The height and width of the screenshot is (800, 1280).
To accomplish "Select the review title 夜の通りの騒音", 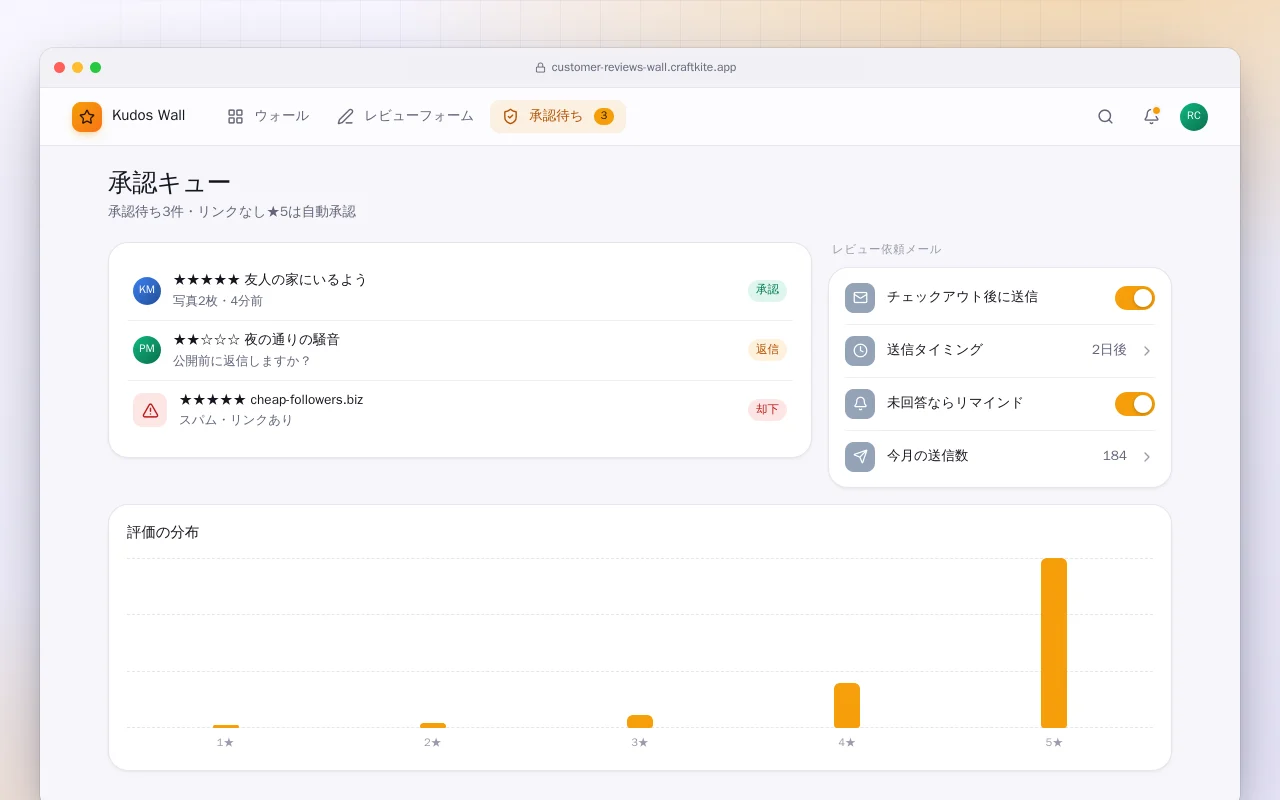I will (292, 340).
